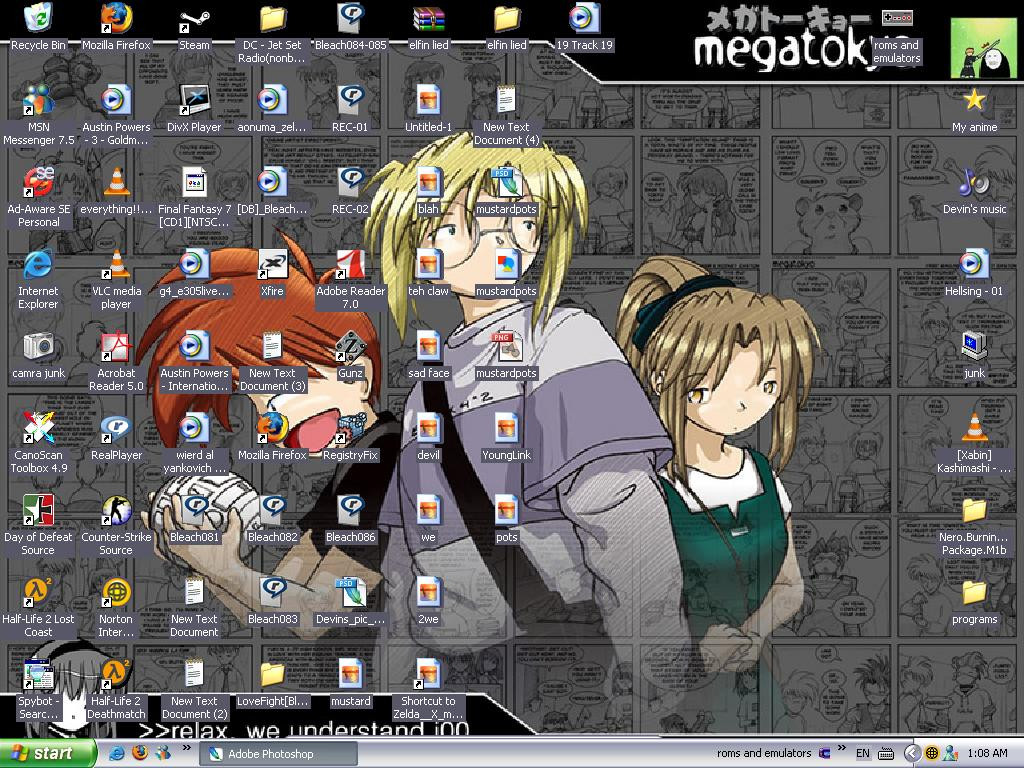Image resolution: width=1024 pixels, height=768 pixels.
Task: Select the Nero Burning Package folder
Action: click(974, 511)
